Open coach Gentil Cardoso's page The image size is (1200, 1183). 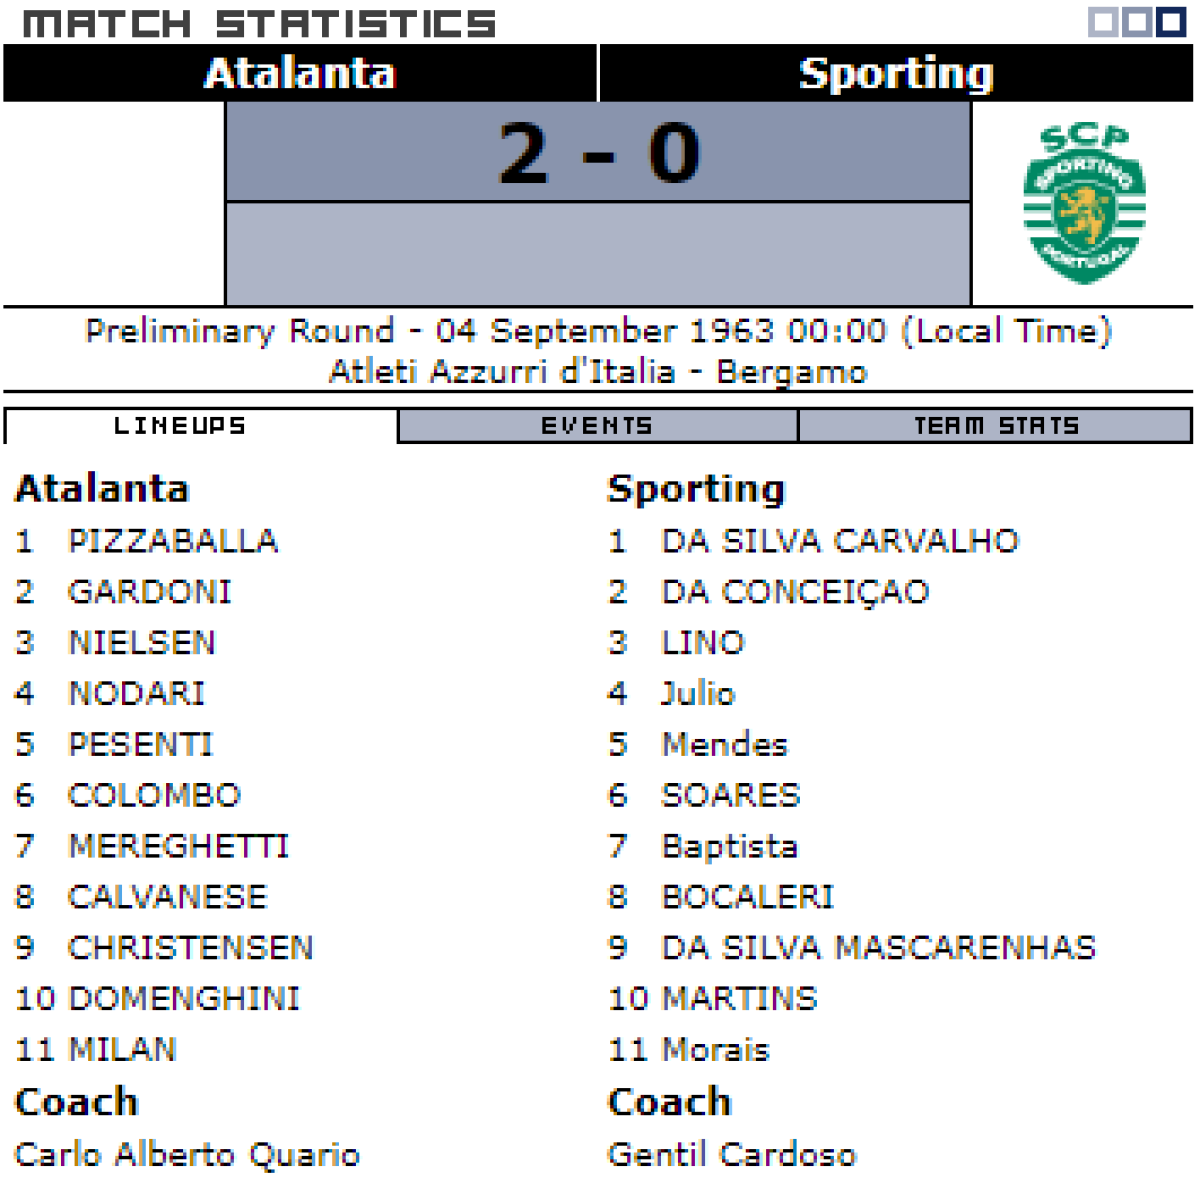(x=732, y=1154)
